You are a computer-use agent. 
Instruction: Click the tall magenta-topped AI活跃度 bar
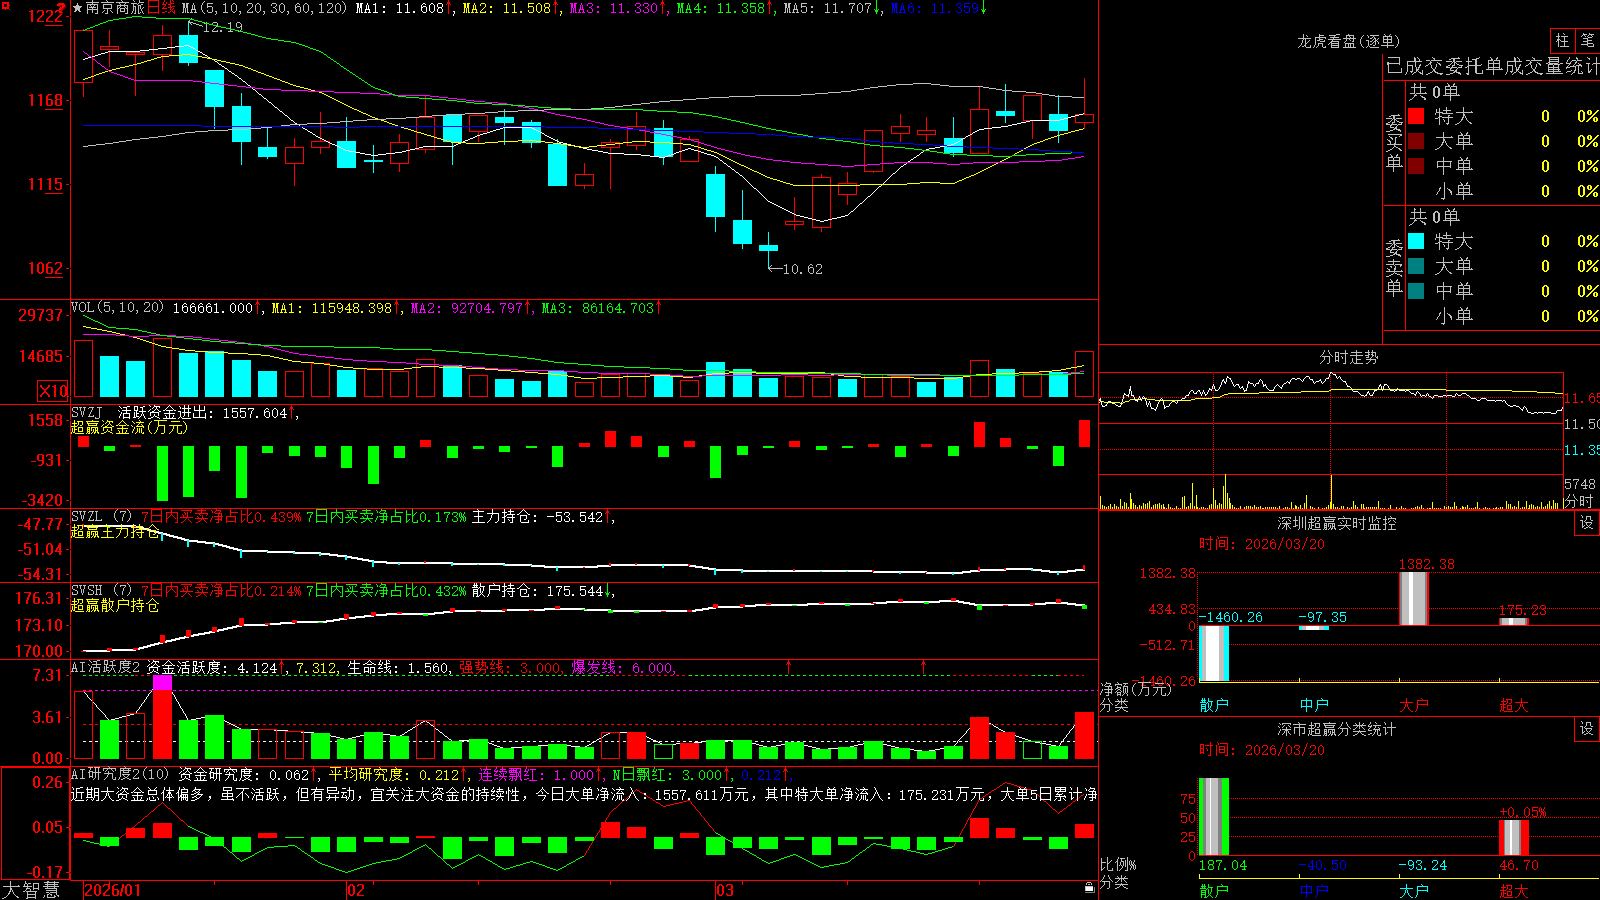click(x=162, y=716)
